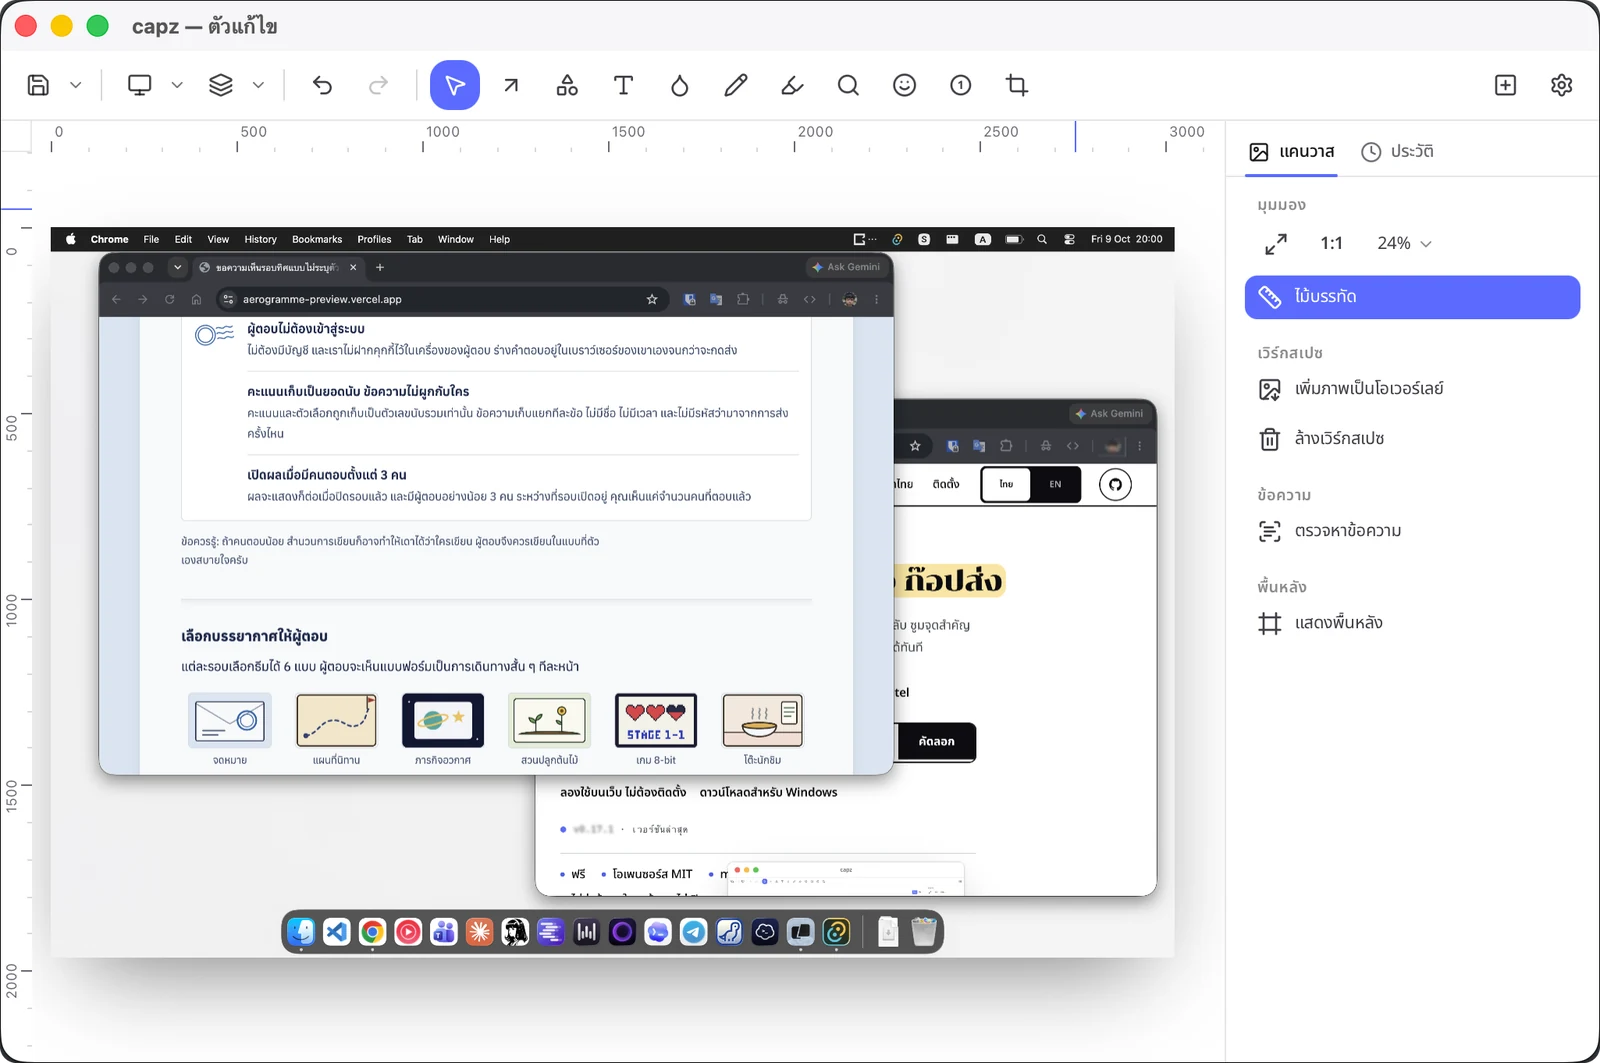The image size is (1600, 1063).
Task: Redo the last undone action
Action: point(378,85)
